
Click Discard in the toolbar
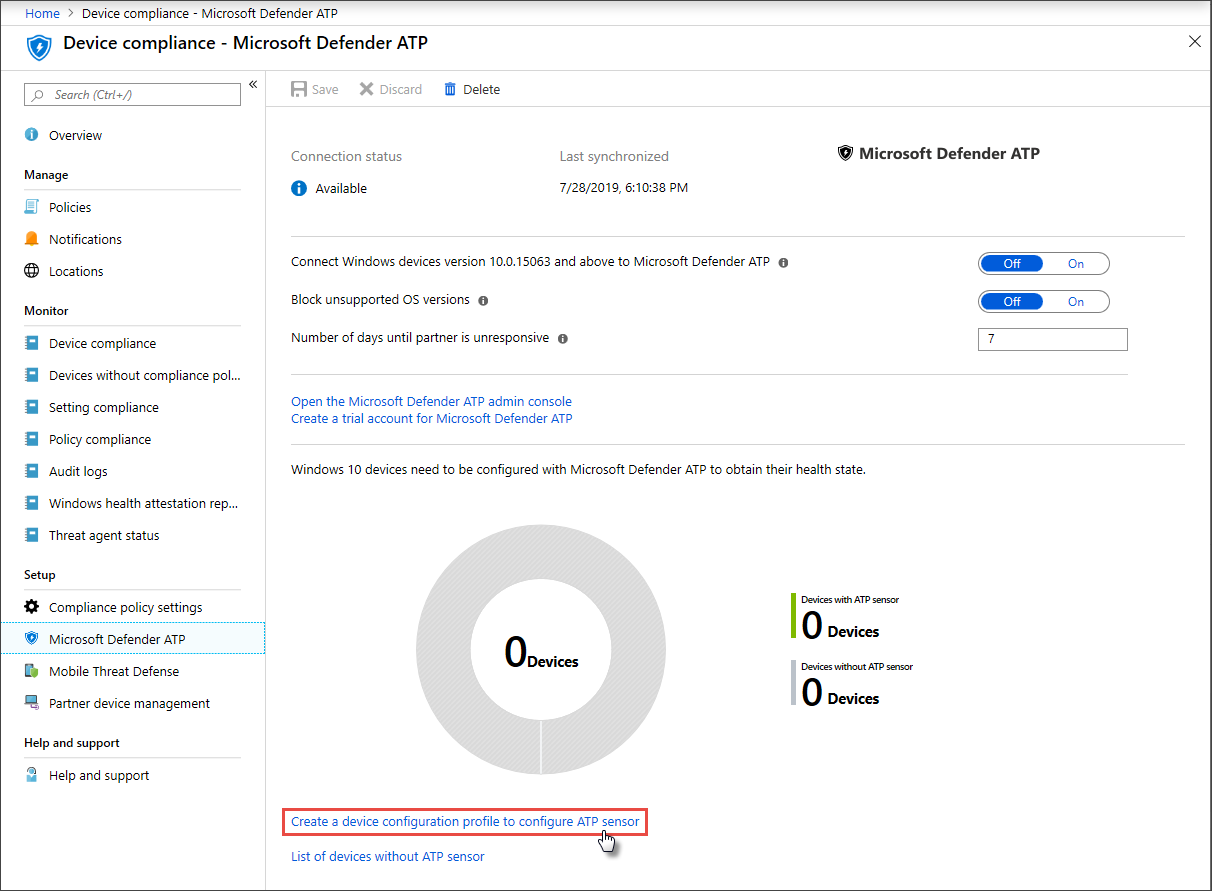click(x=391, y=89)
